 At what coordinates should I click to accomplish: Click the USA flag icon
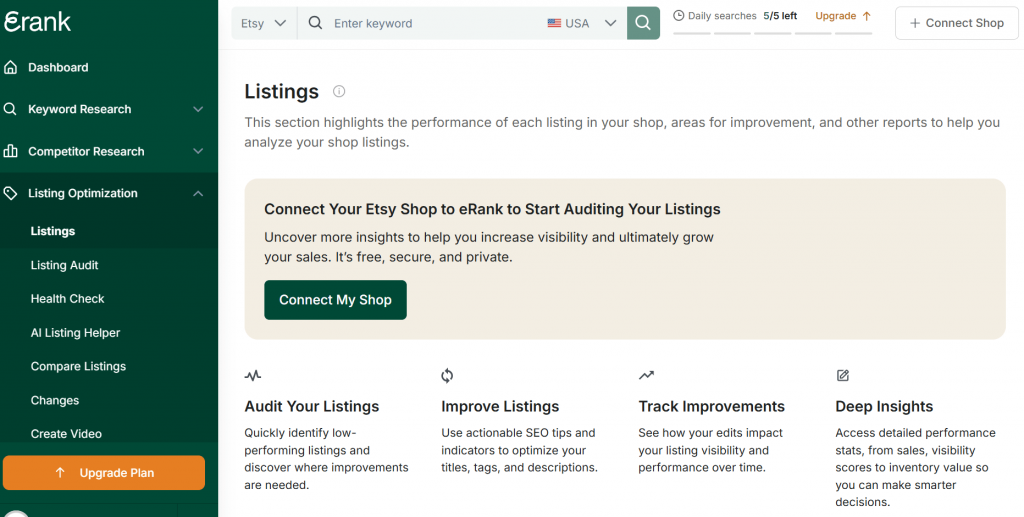[x=554, y=23]
